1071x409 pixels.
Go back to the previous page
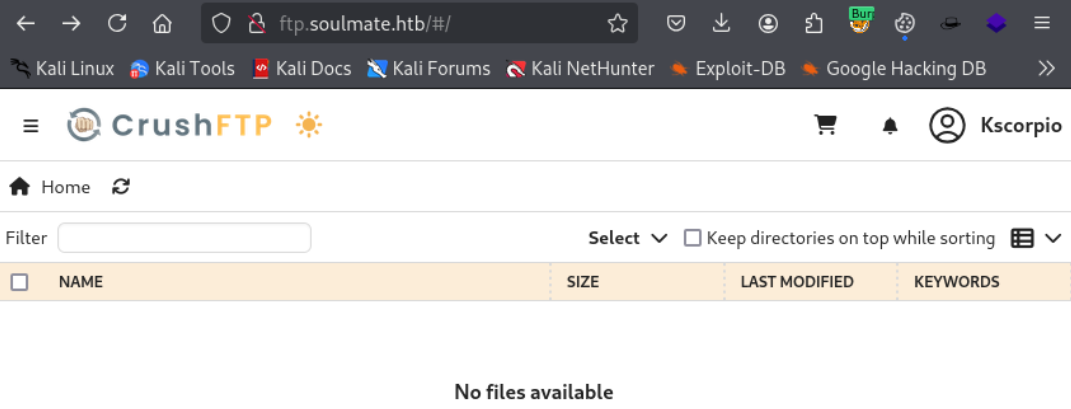coord(25,24)
